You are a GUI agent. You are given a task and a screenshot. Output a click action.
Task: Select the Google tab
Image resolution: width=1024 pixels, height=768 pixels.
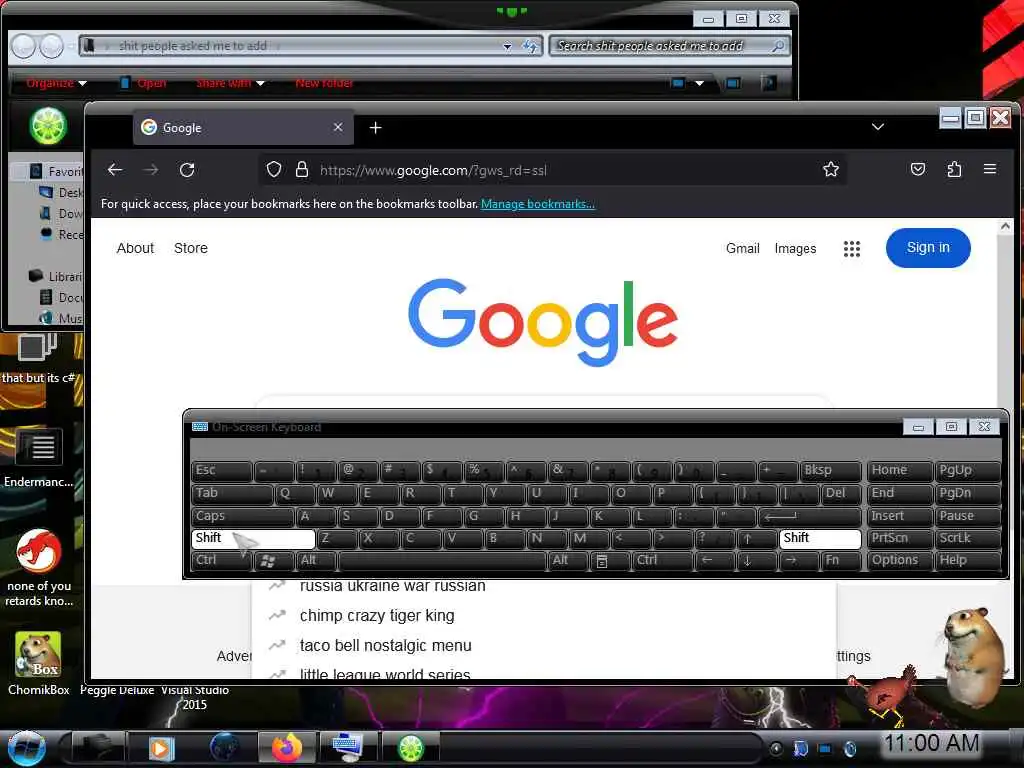pyautogui.click(x=244, y=127)
